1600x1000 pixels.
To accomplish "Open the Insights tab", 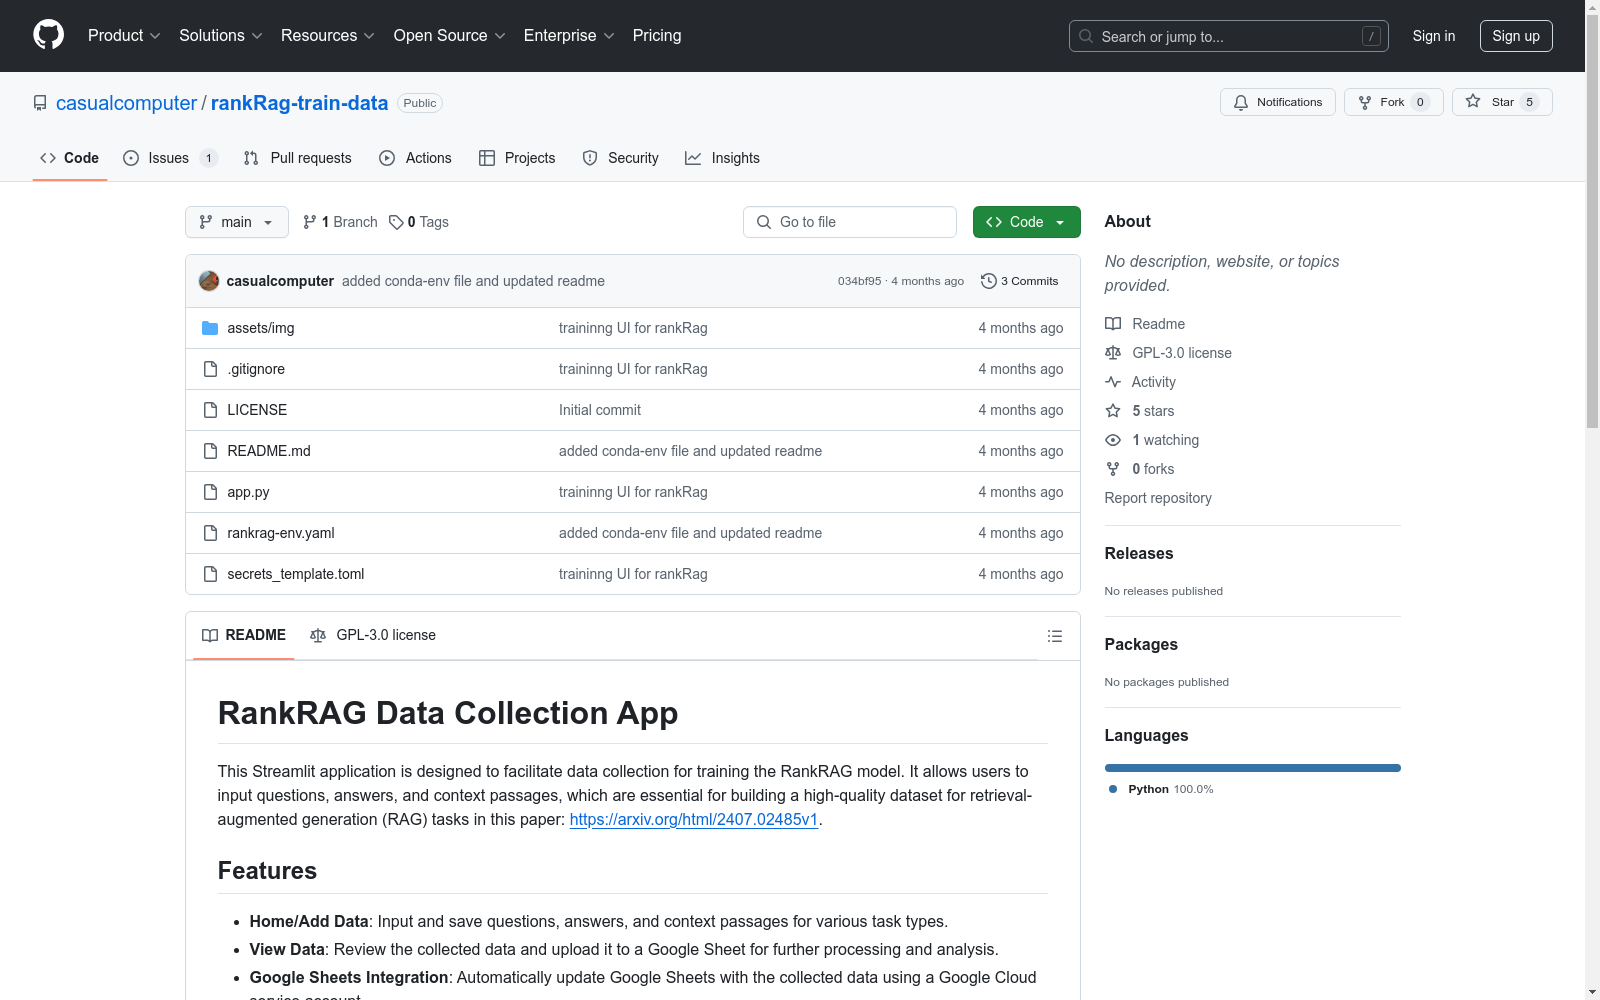I will point(723,158).
